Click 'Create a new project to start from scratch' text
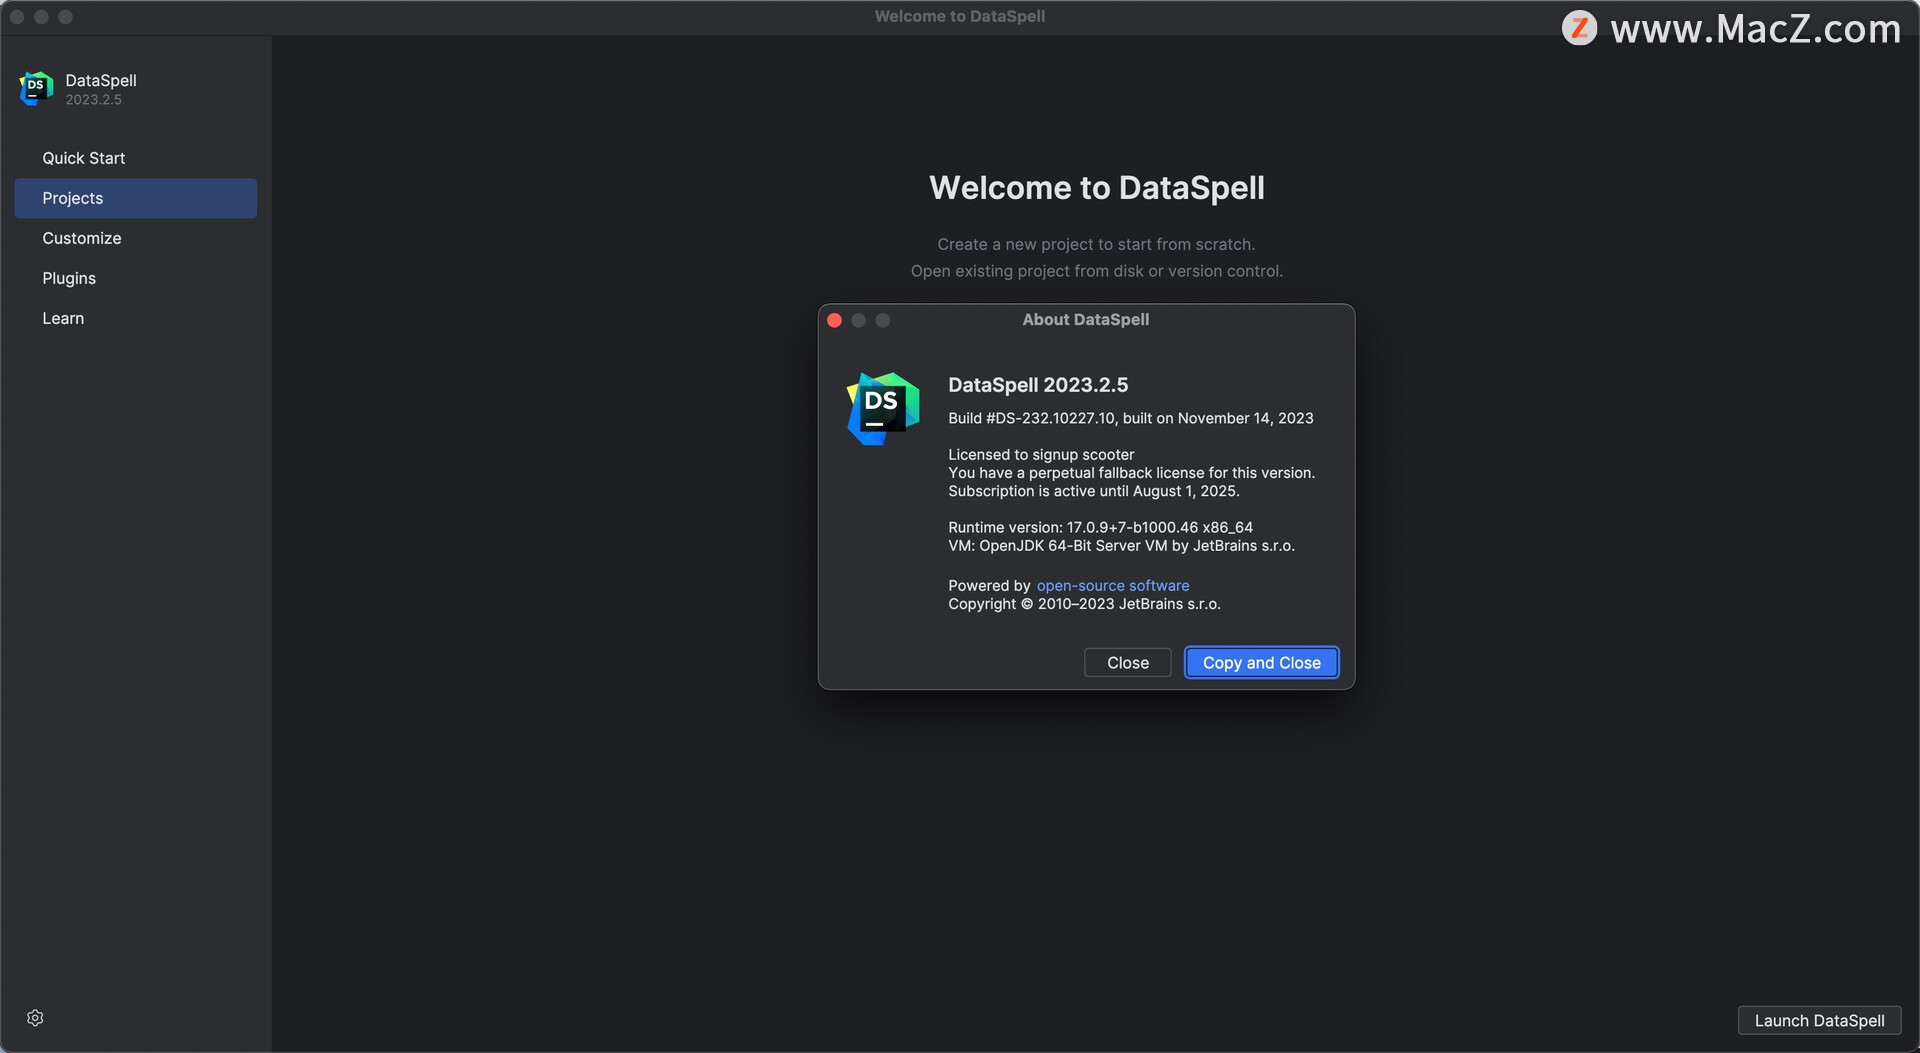 (x=1096, y=244)
